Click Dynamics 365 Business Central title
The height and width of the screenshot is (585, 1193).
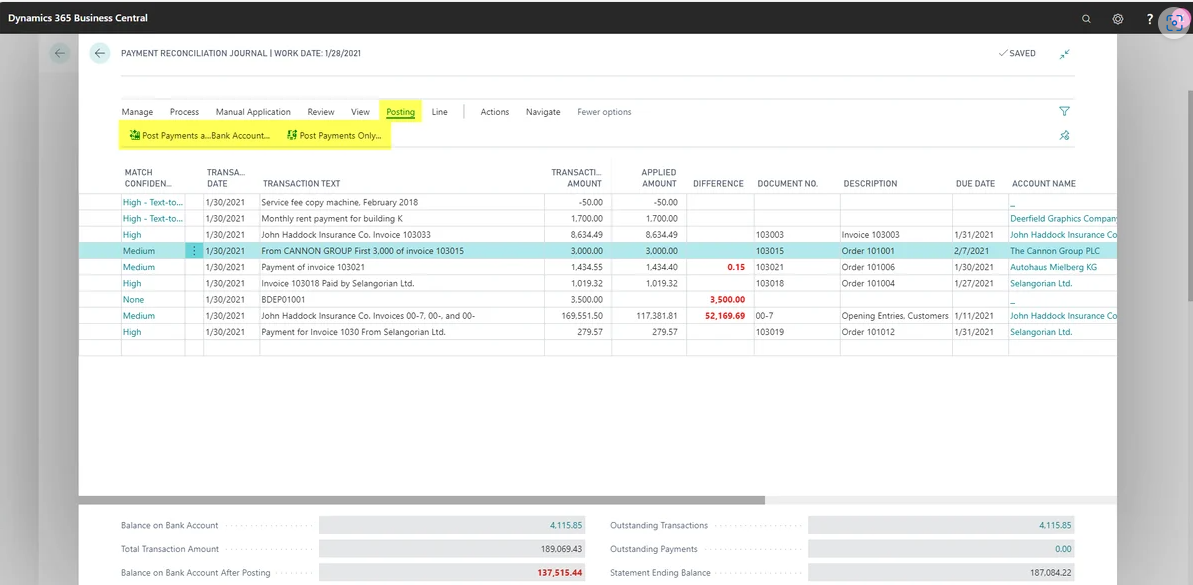[78, 17]
